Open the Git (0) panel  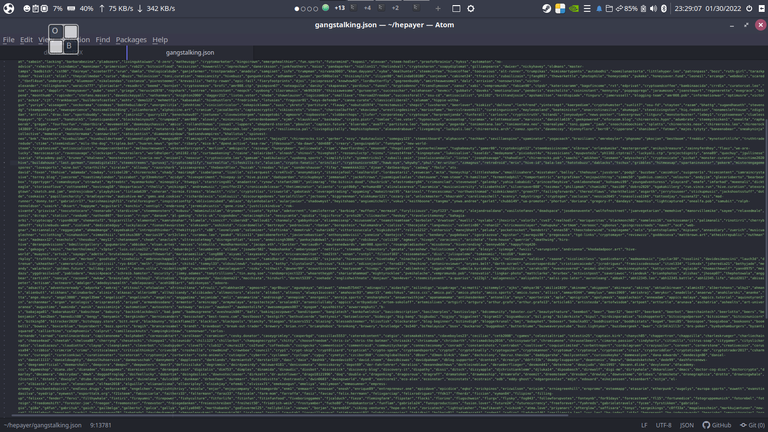(752, 425)
